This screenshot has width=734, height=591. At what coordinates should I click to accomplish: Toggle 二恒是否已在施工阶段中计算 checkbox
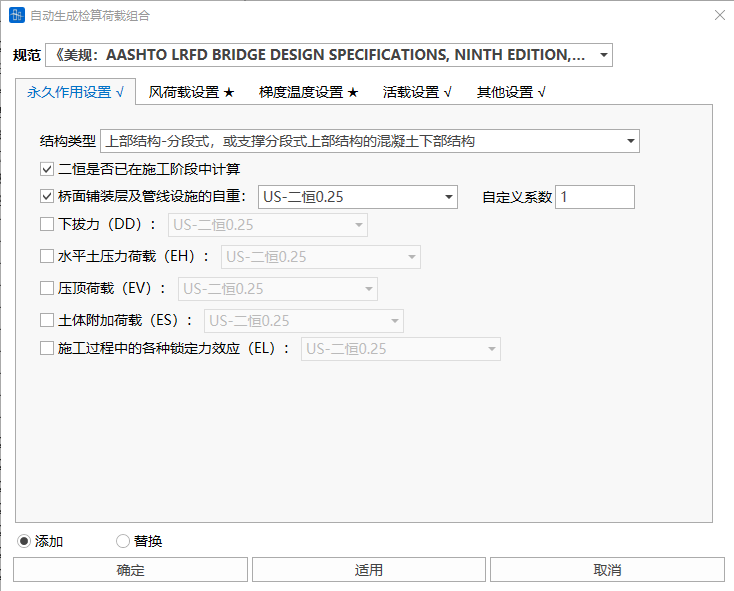(x=47, y=169)
